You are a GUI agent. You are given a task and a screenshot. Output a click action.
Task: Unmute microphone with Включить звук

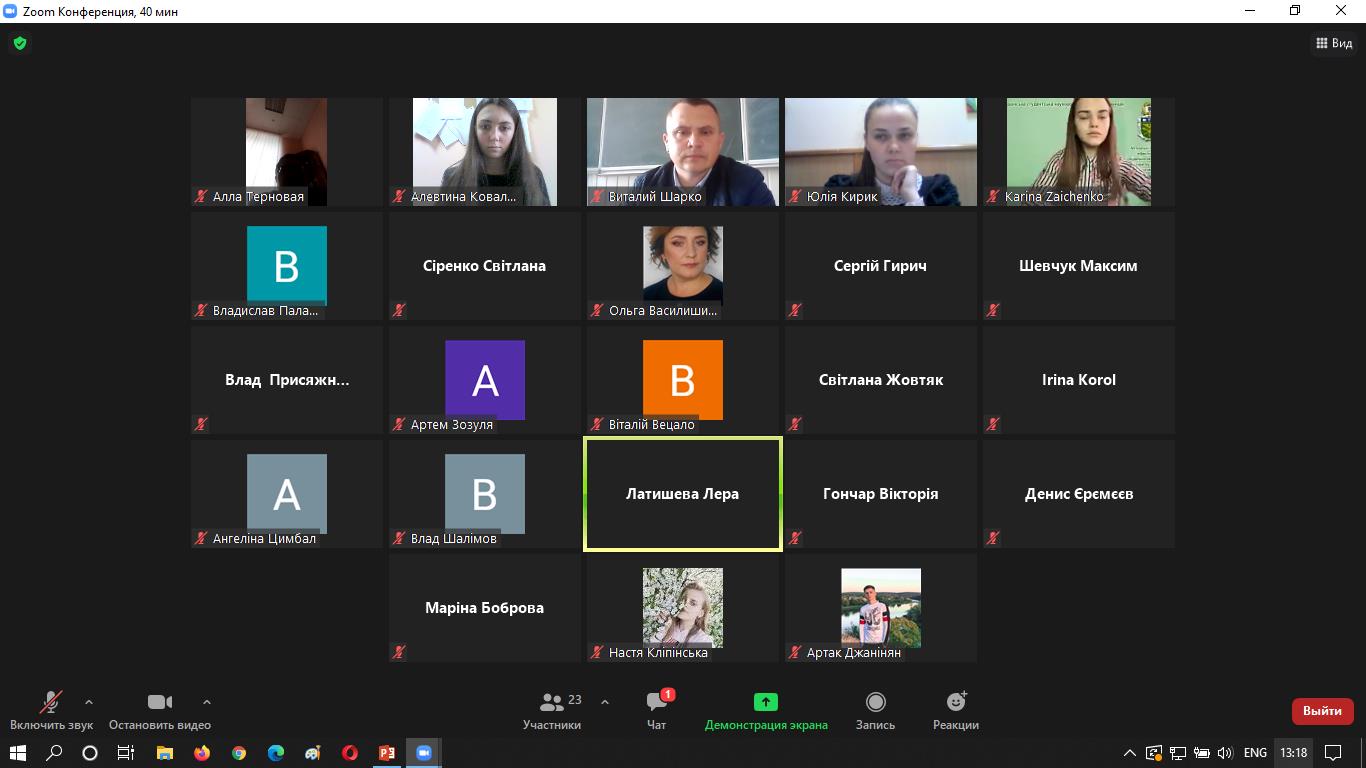click(x=51, y=710)
